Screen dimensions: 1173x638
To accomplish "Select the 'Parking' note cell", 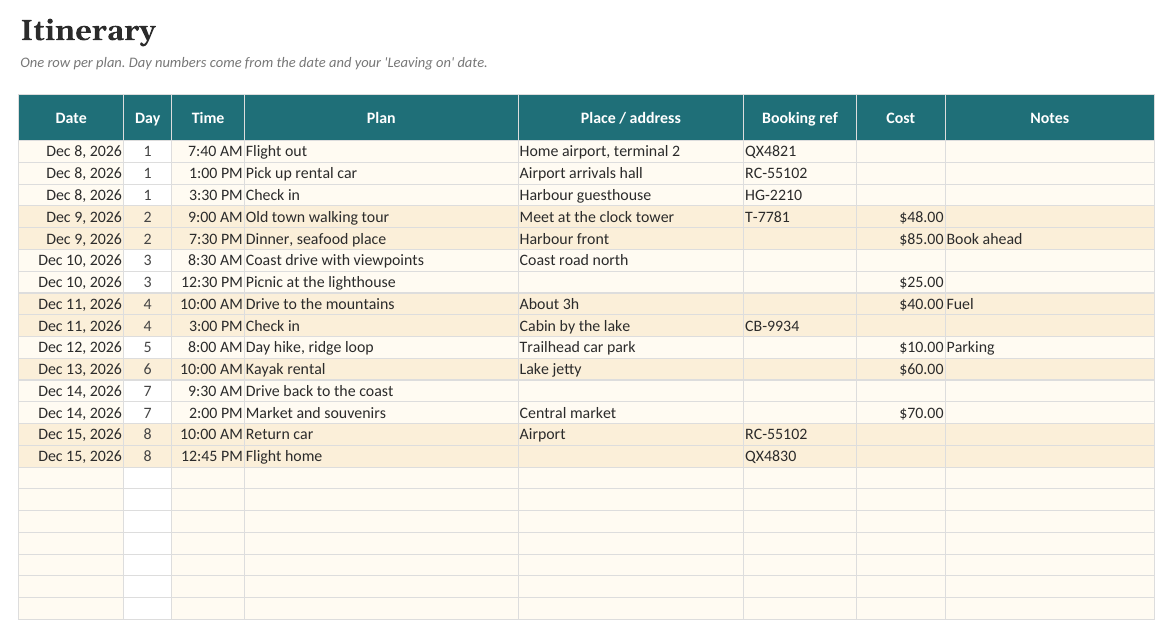I will click(1050, 347).
